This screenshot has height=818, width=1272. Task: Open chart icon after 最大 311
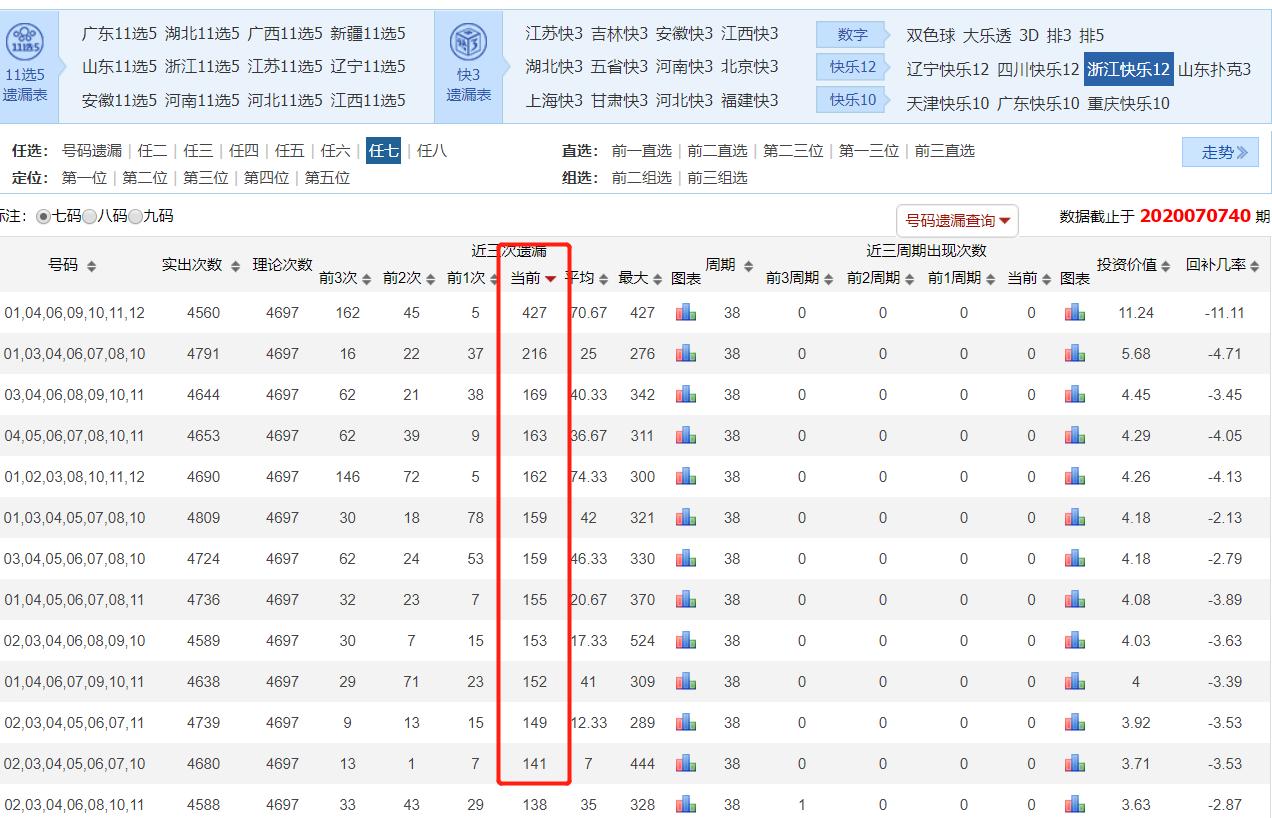click(686, 436)
